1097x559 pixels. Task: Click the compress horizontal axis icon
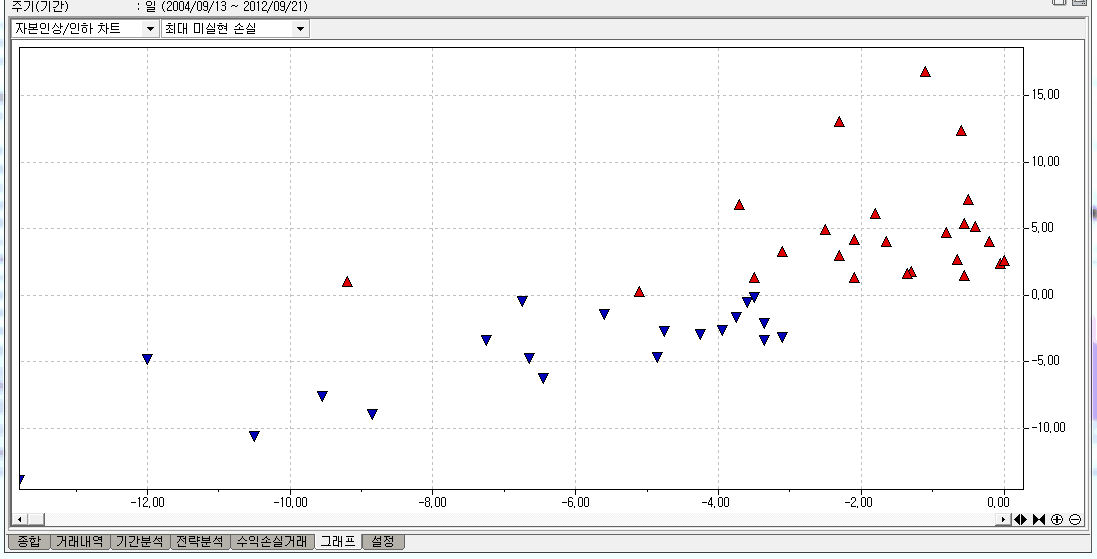(1038, 519)
